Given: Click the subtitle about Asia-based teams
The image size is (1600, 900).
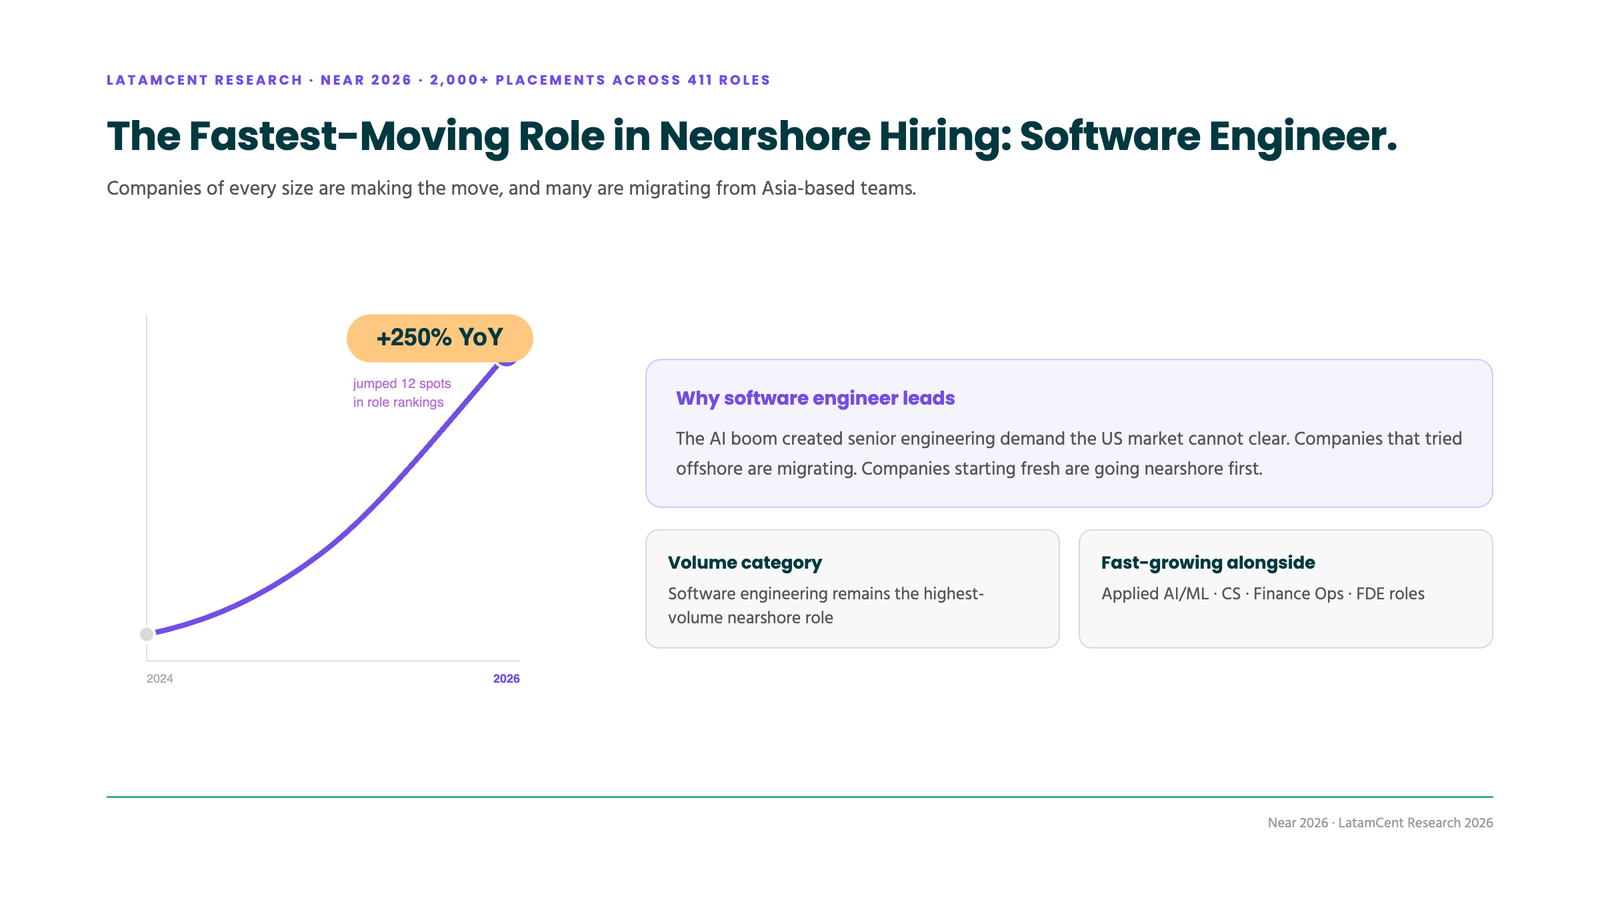Looking at the screenshot, I should [x=511, y=188].
